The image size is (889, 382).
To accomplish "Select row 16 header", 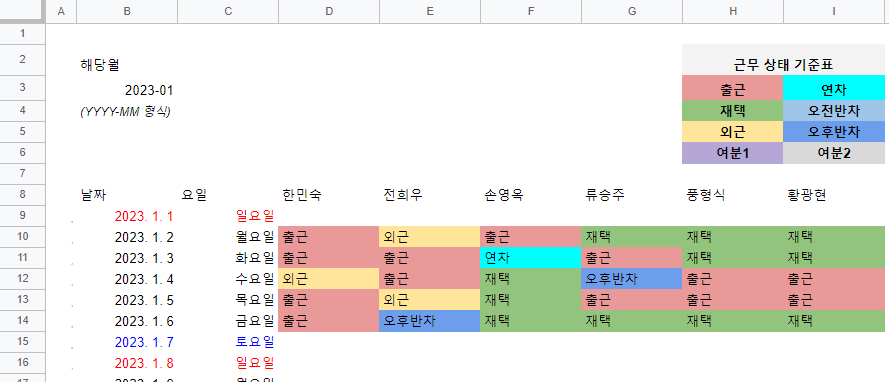I will click(x=22, y=363).
